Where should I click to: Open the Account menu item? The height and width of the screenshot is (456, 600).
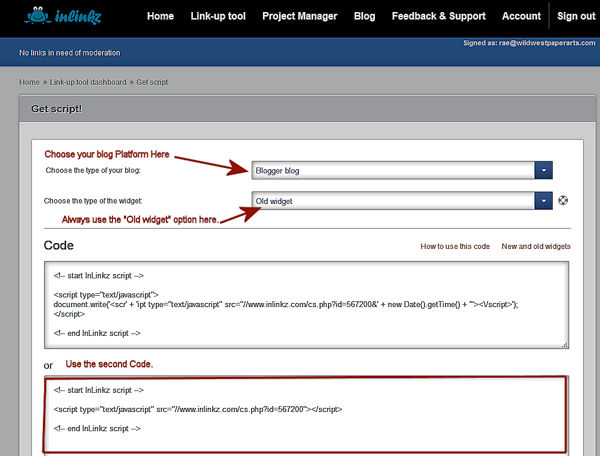(x=521, y=17)
